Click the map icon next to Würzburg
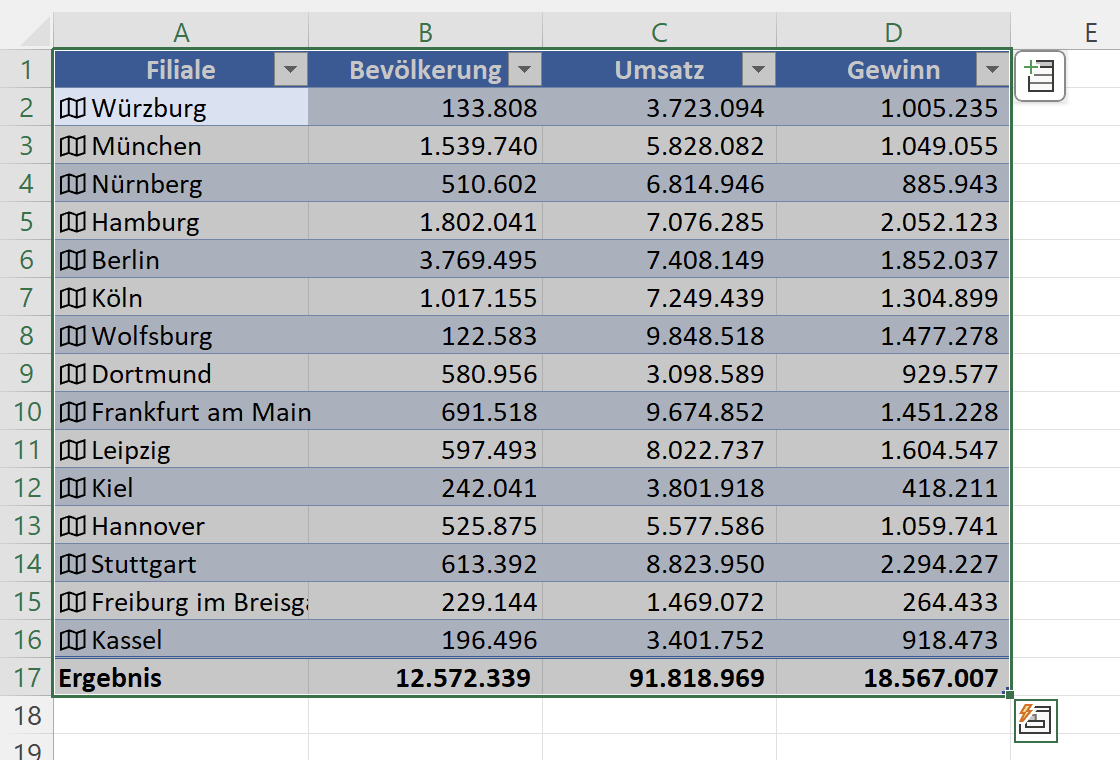This screenshot has width=1120, height=760. (72, 108)
